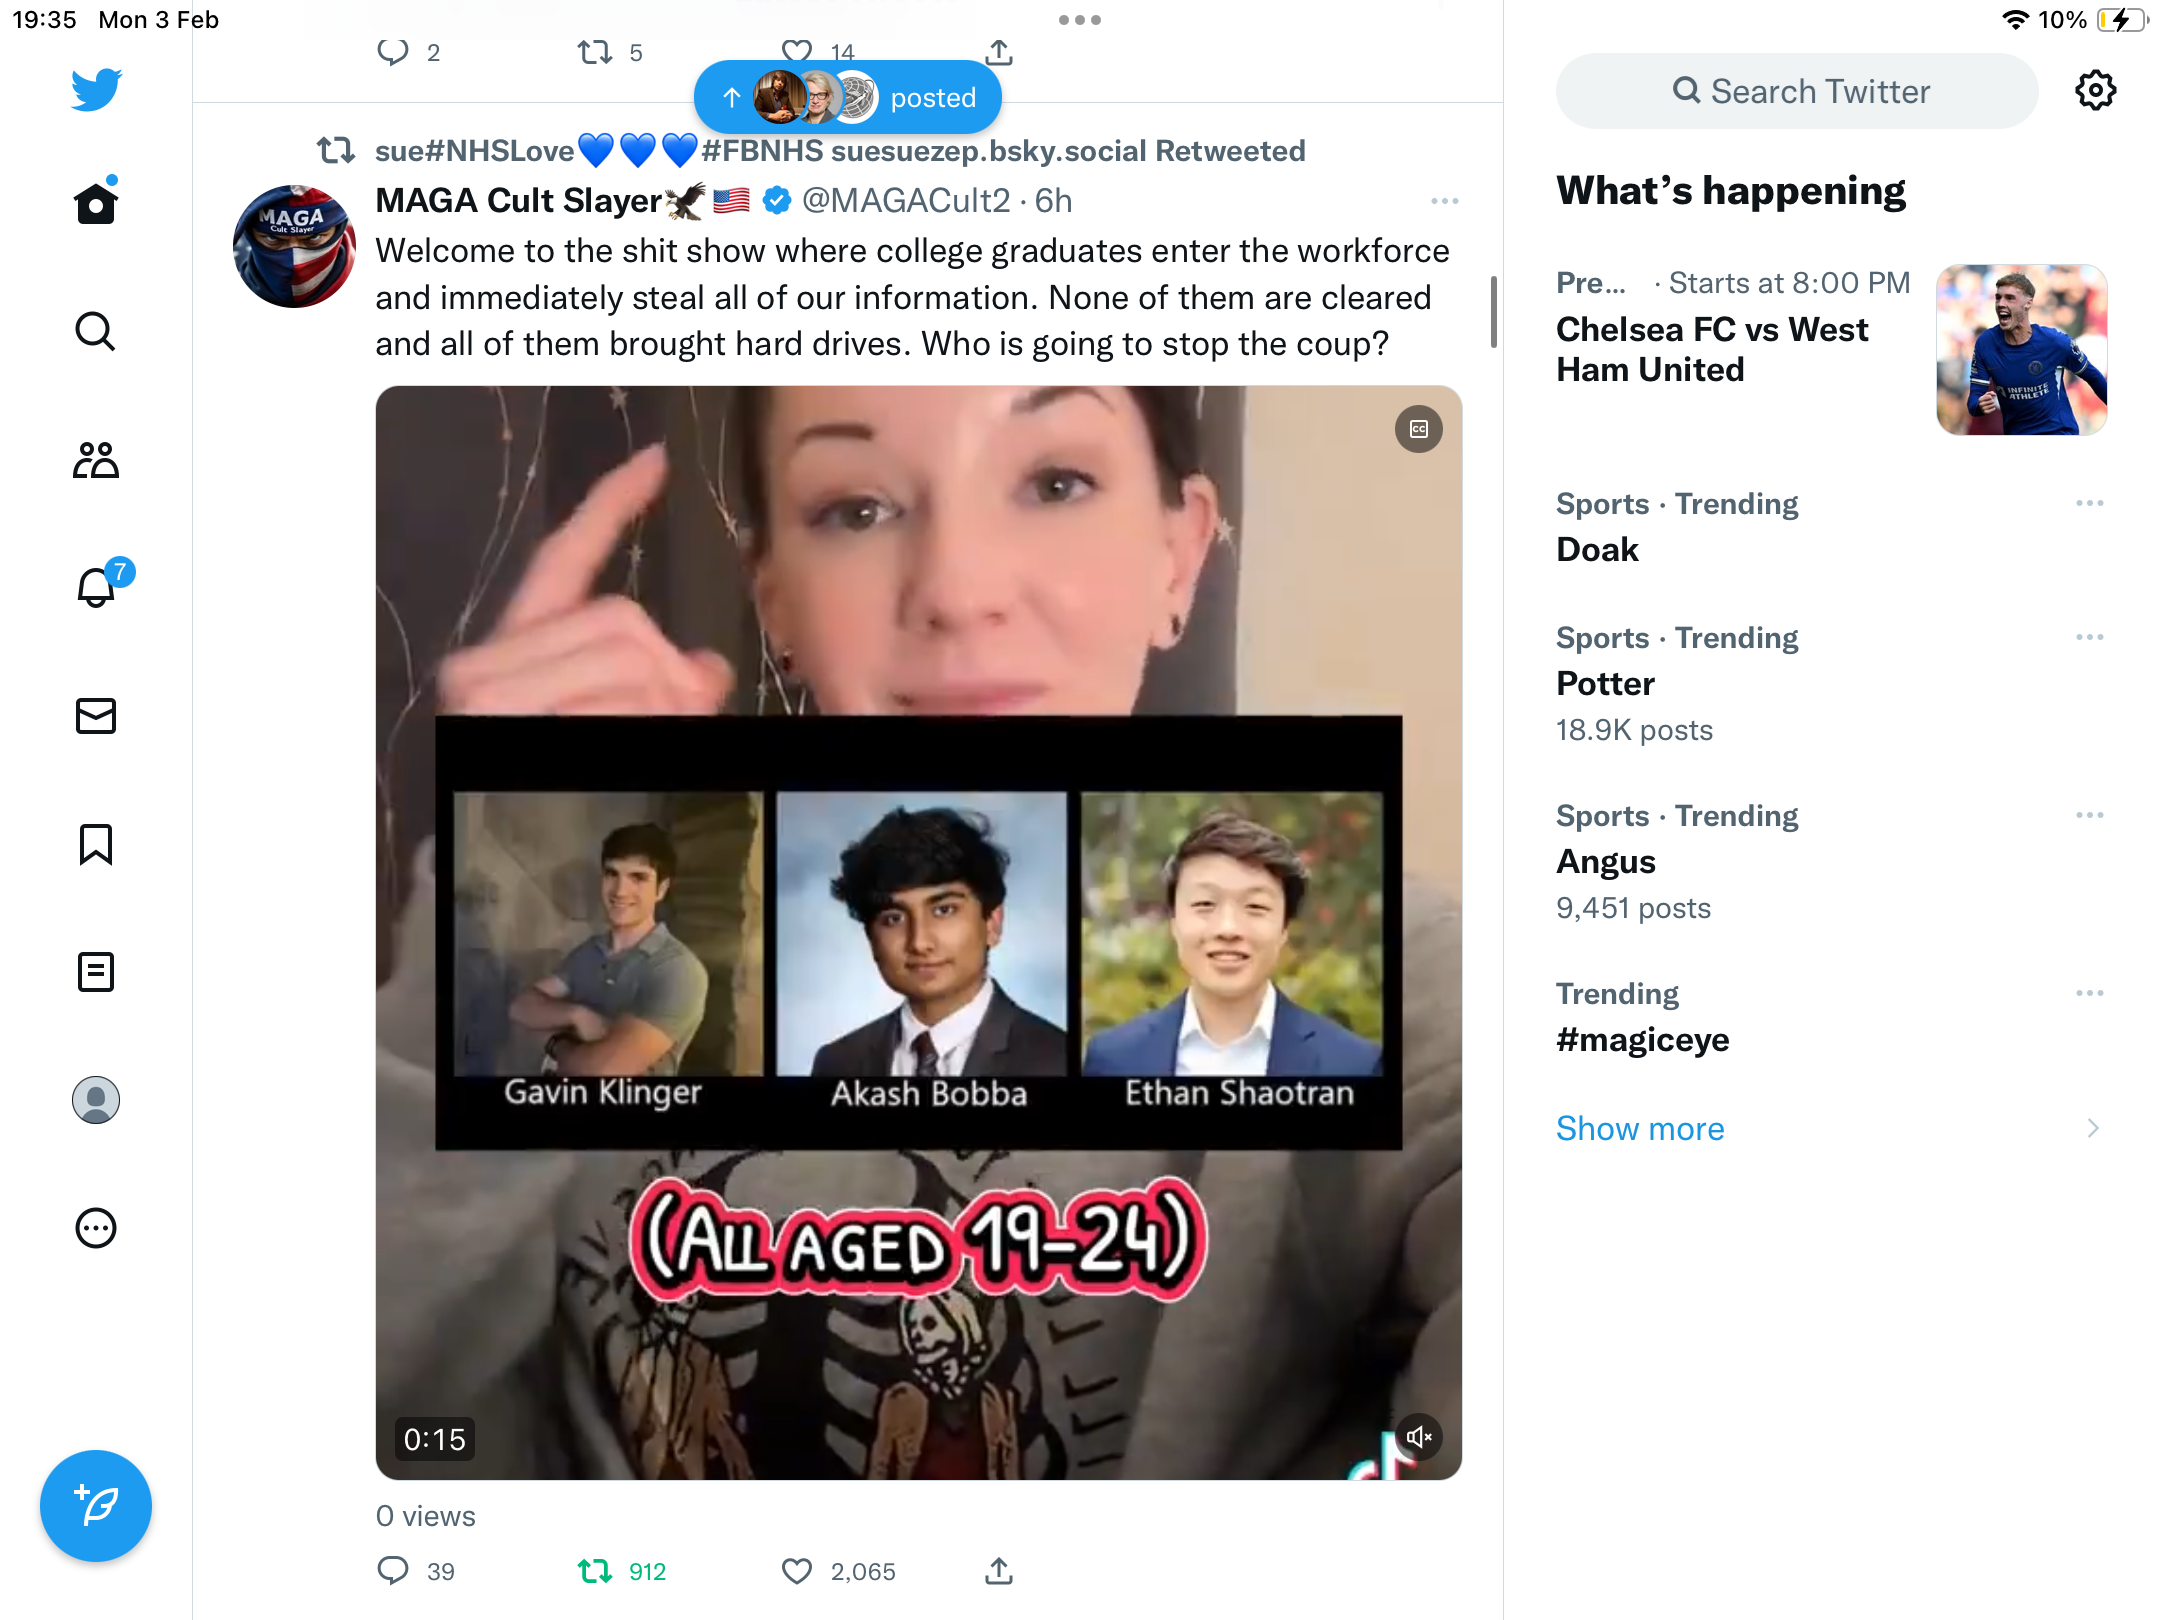2160x1620 pixels.
Task: Compose a new tweet with feather button
Action: [x=96, y=1506]
